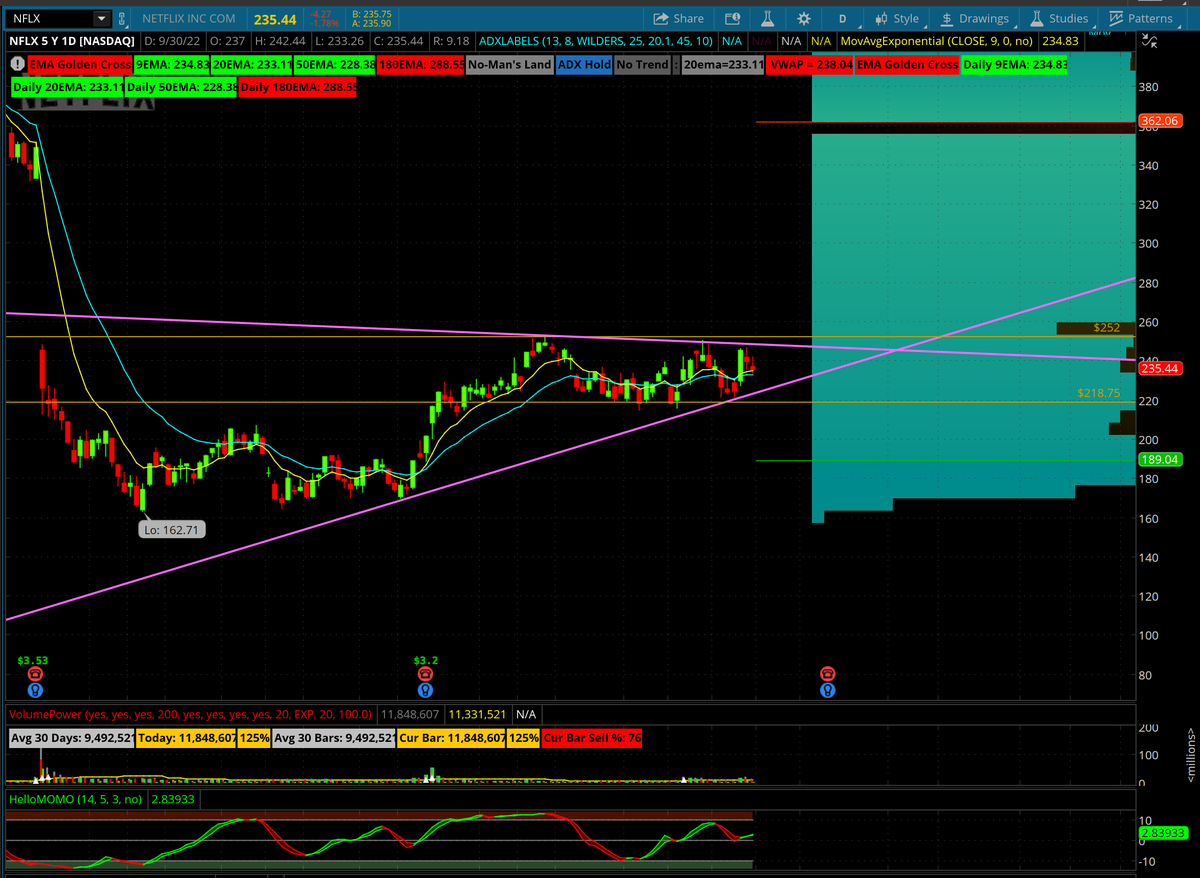Click the Lo: 162.71 price bubble
The image size is (1200, 878).
pyautogui.click(x=172, y=529)
